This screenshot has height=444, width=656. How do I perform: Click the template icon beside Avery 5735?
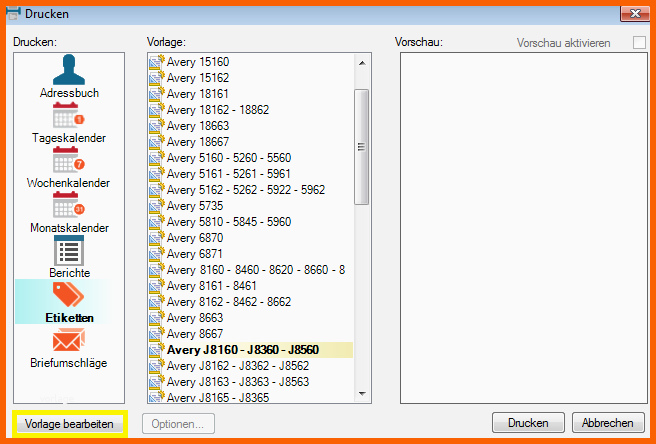click(157, 206)
